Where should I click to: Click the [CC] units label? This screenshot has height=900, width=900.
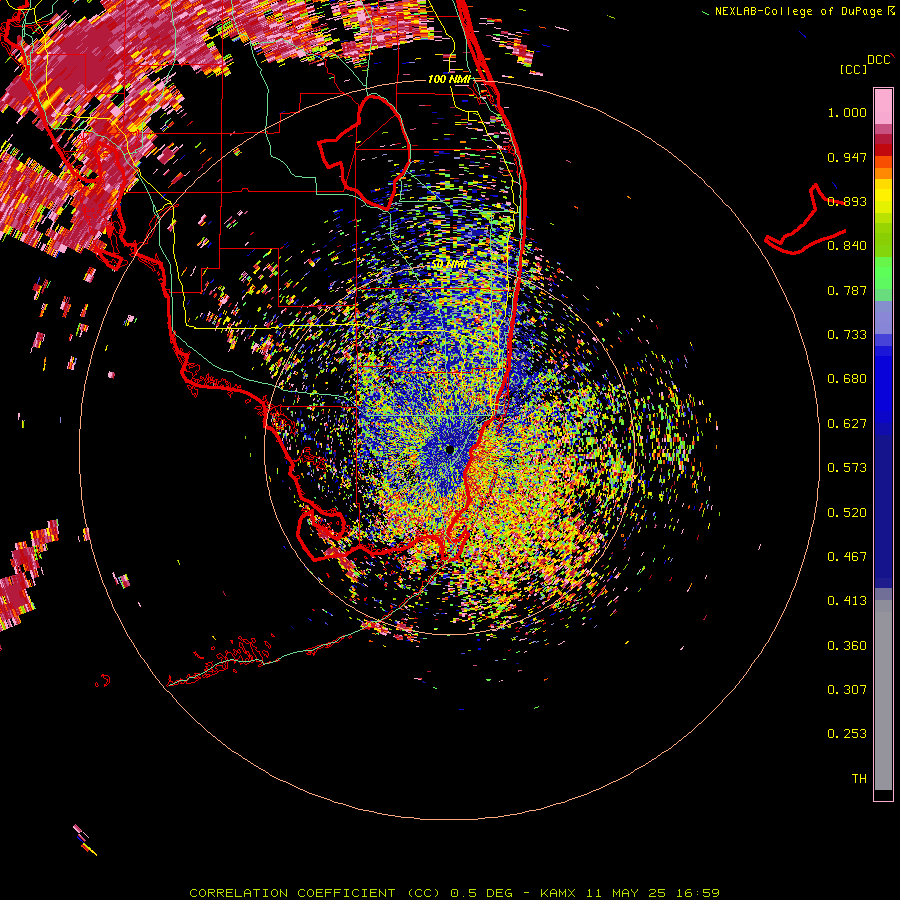(853, 69)
